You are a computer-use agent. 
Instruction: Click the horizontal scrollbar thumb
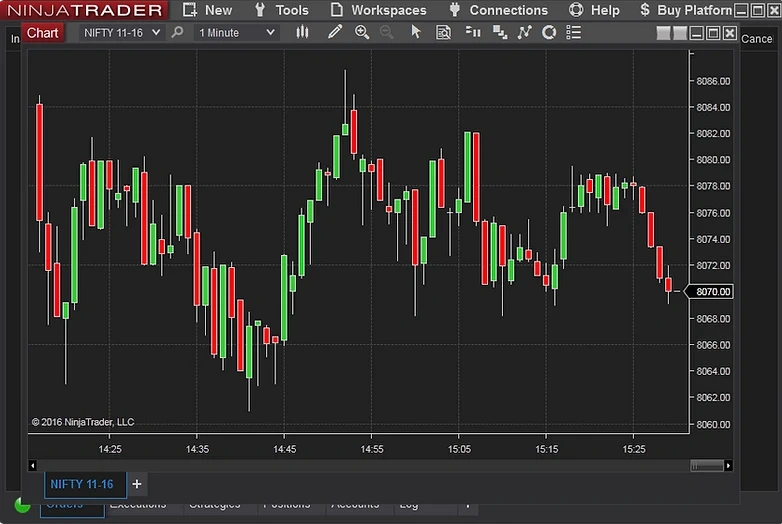[x=707, y=466]
